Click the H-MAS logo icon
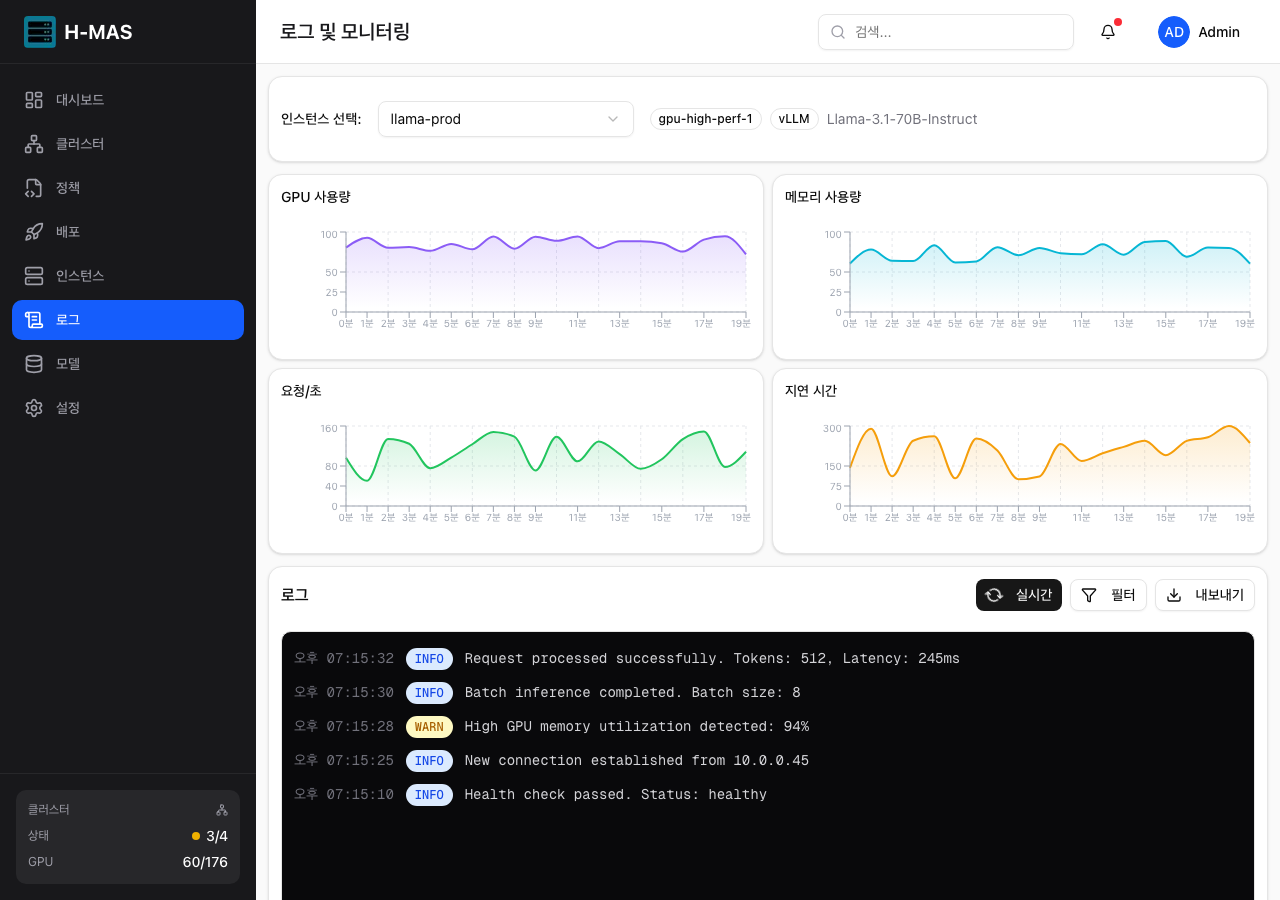Screen dimensions: 1280x900 point(40,31)
